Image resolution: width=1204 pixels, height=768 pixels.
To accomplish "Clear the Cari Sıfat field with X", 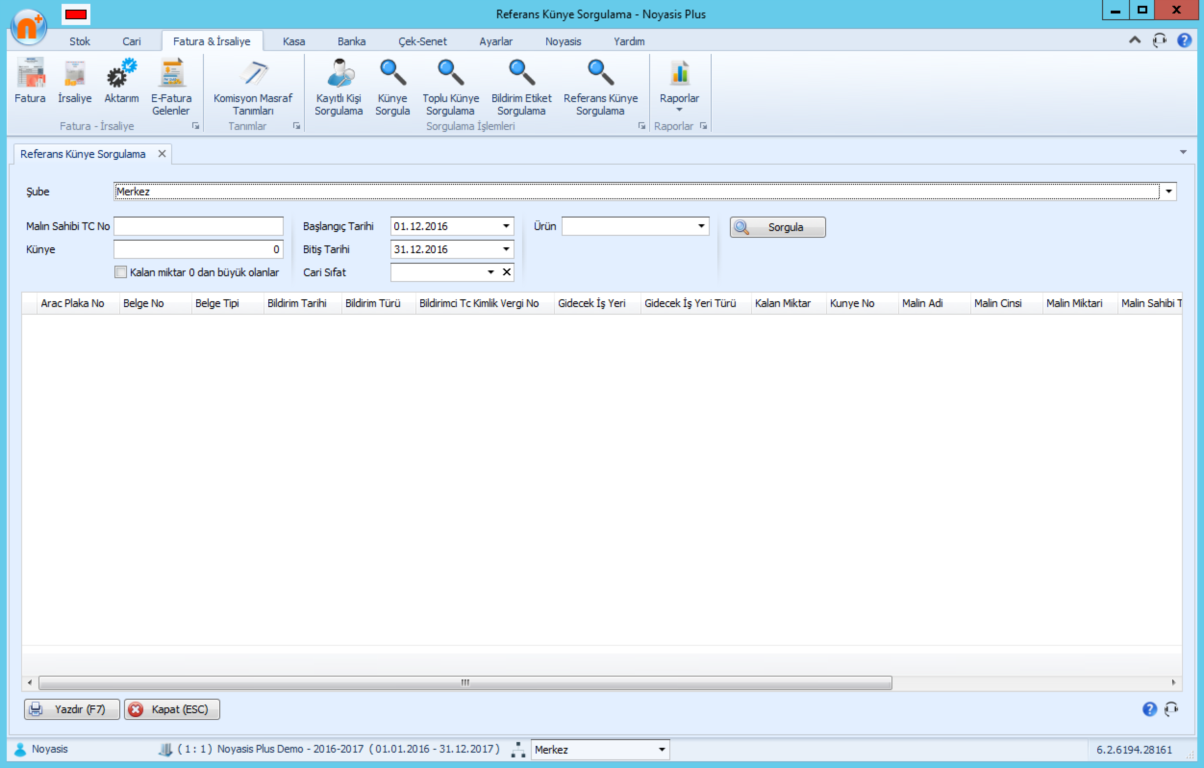I will (x=506, y=272).
